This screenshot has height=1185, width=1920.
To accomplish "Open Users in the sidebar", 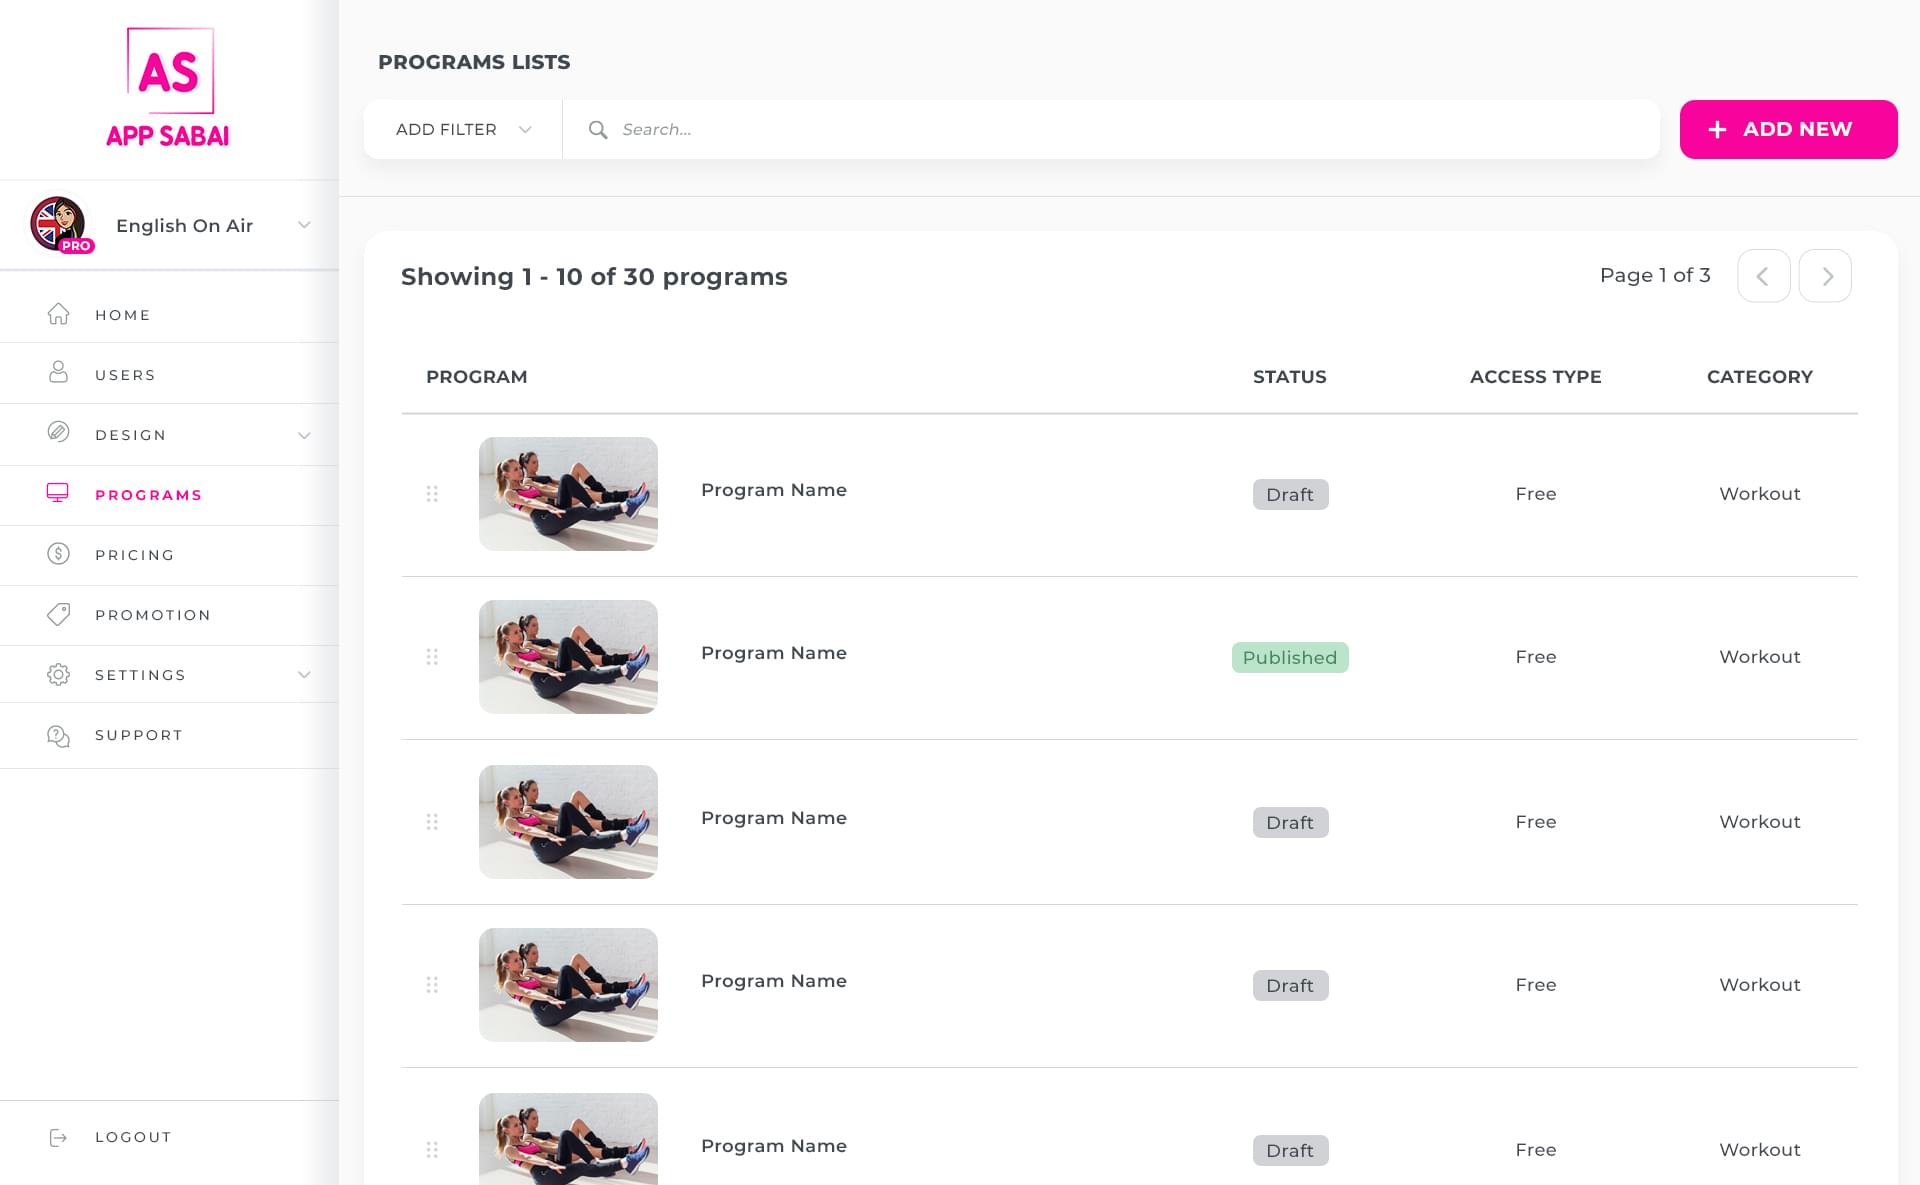I will click(169, 374).
